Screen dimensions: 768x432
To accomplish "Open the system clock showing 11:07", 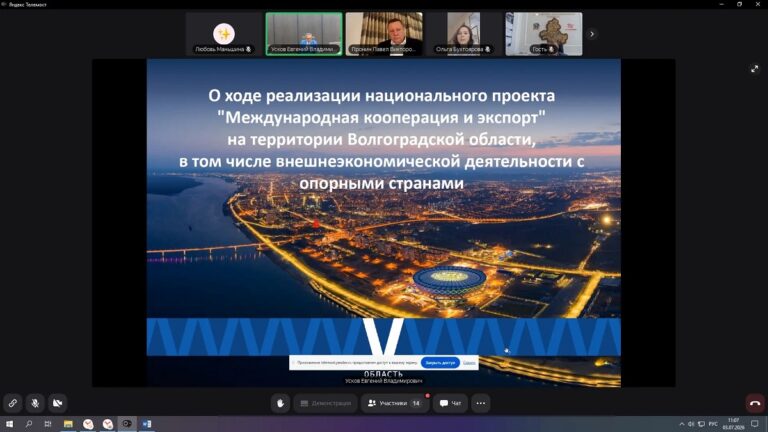I will click(733, 424).
